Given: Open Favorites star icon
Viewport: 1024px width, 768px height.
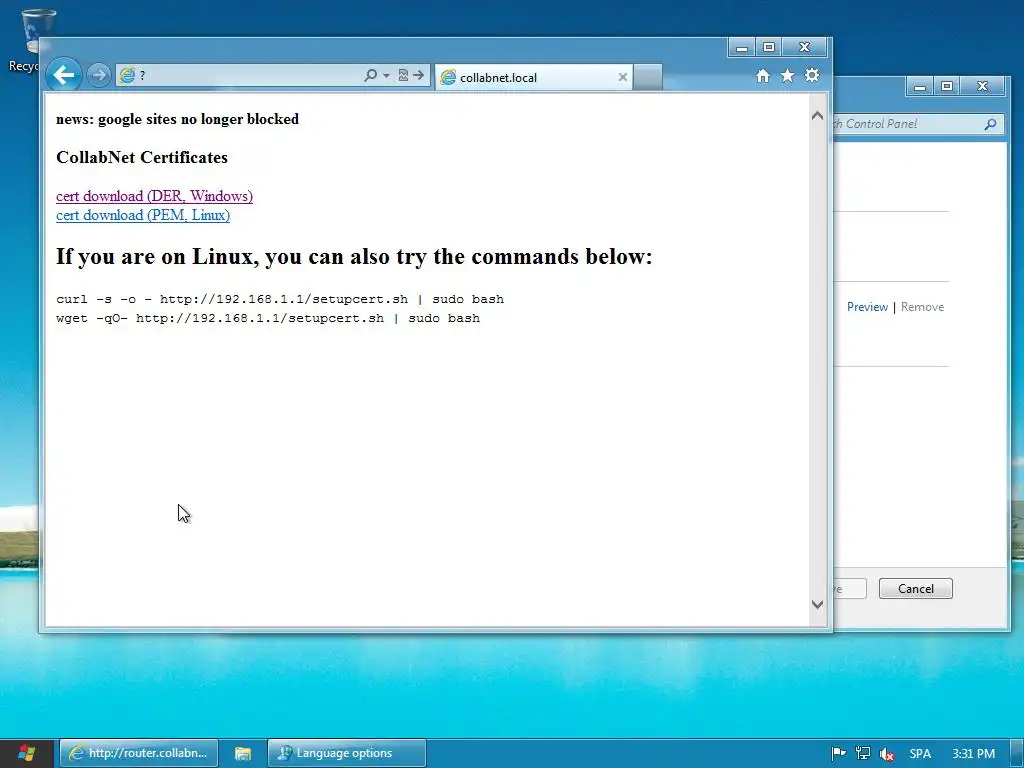Looking at the screenshot, I should (788, 76).
